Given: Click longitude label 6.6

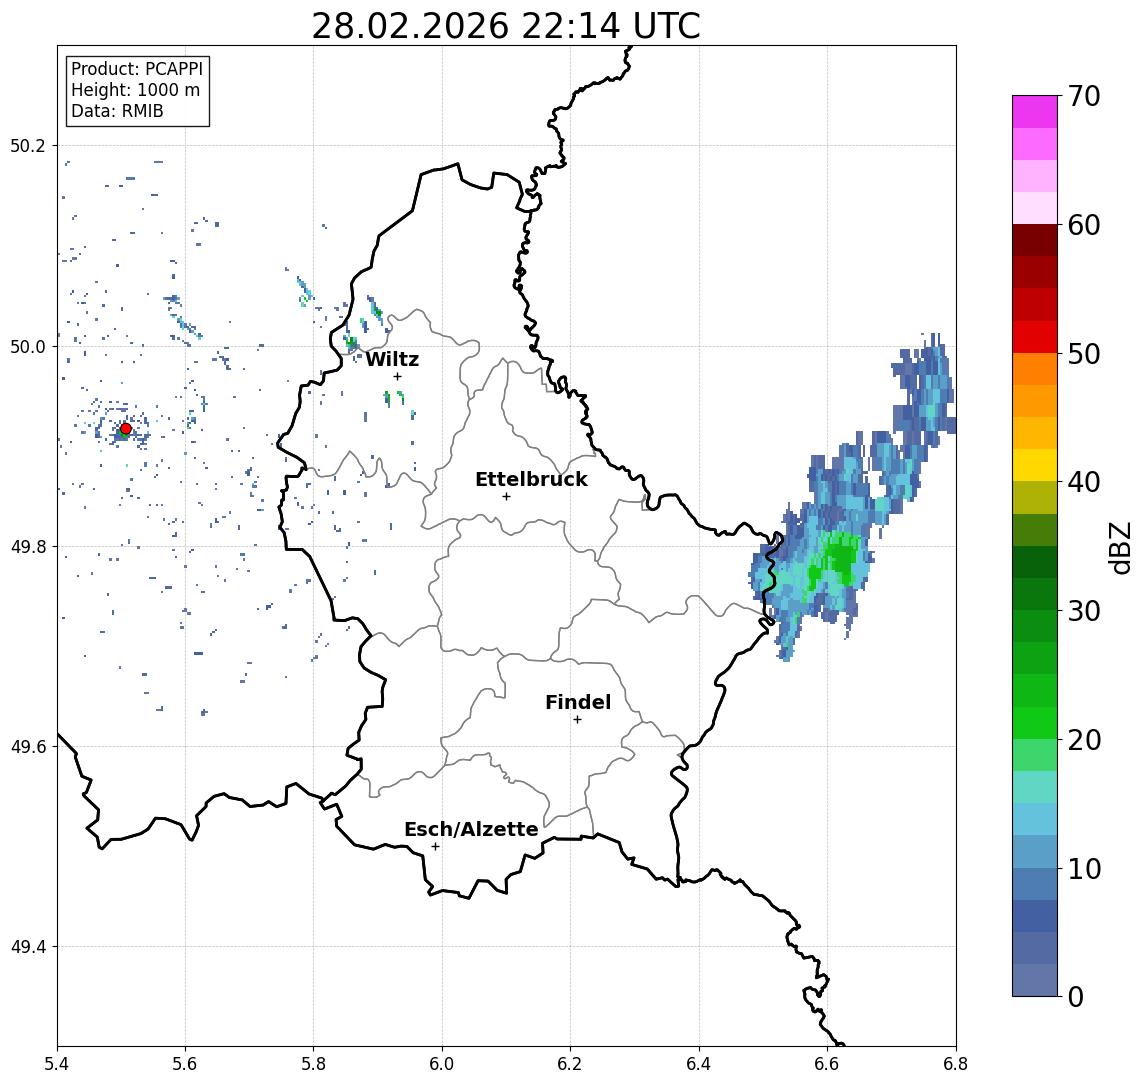Looking at the screenshot, I should pyautogui.click(x=827, y=1064).
